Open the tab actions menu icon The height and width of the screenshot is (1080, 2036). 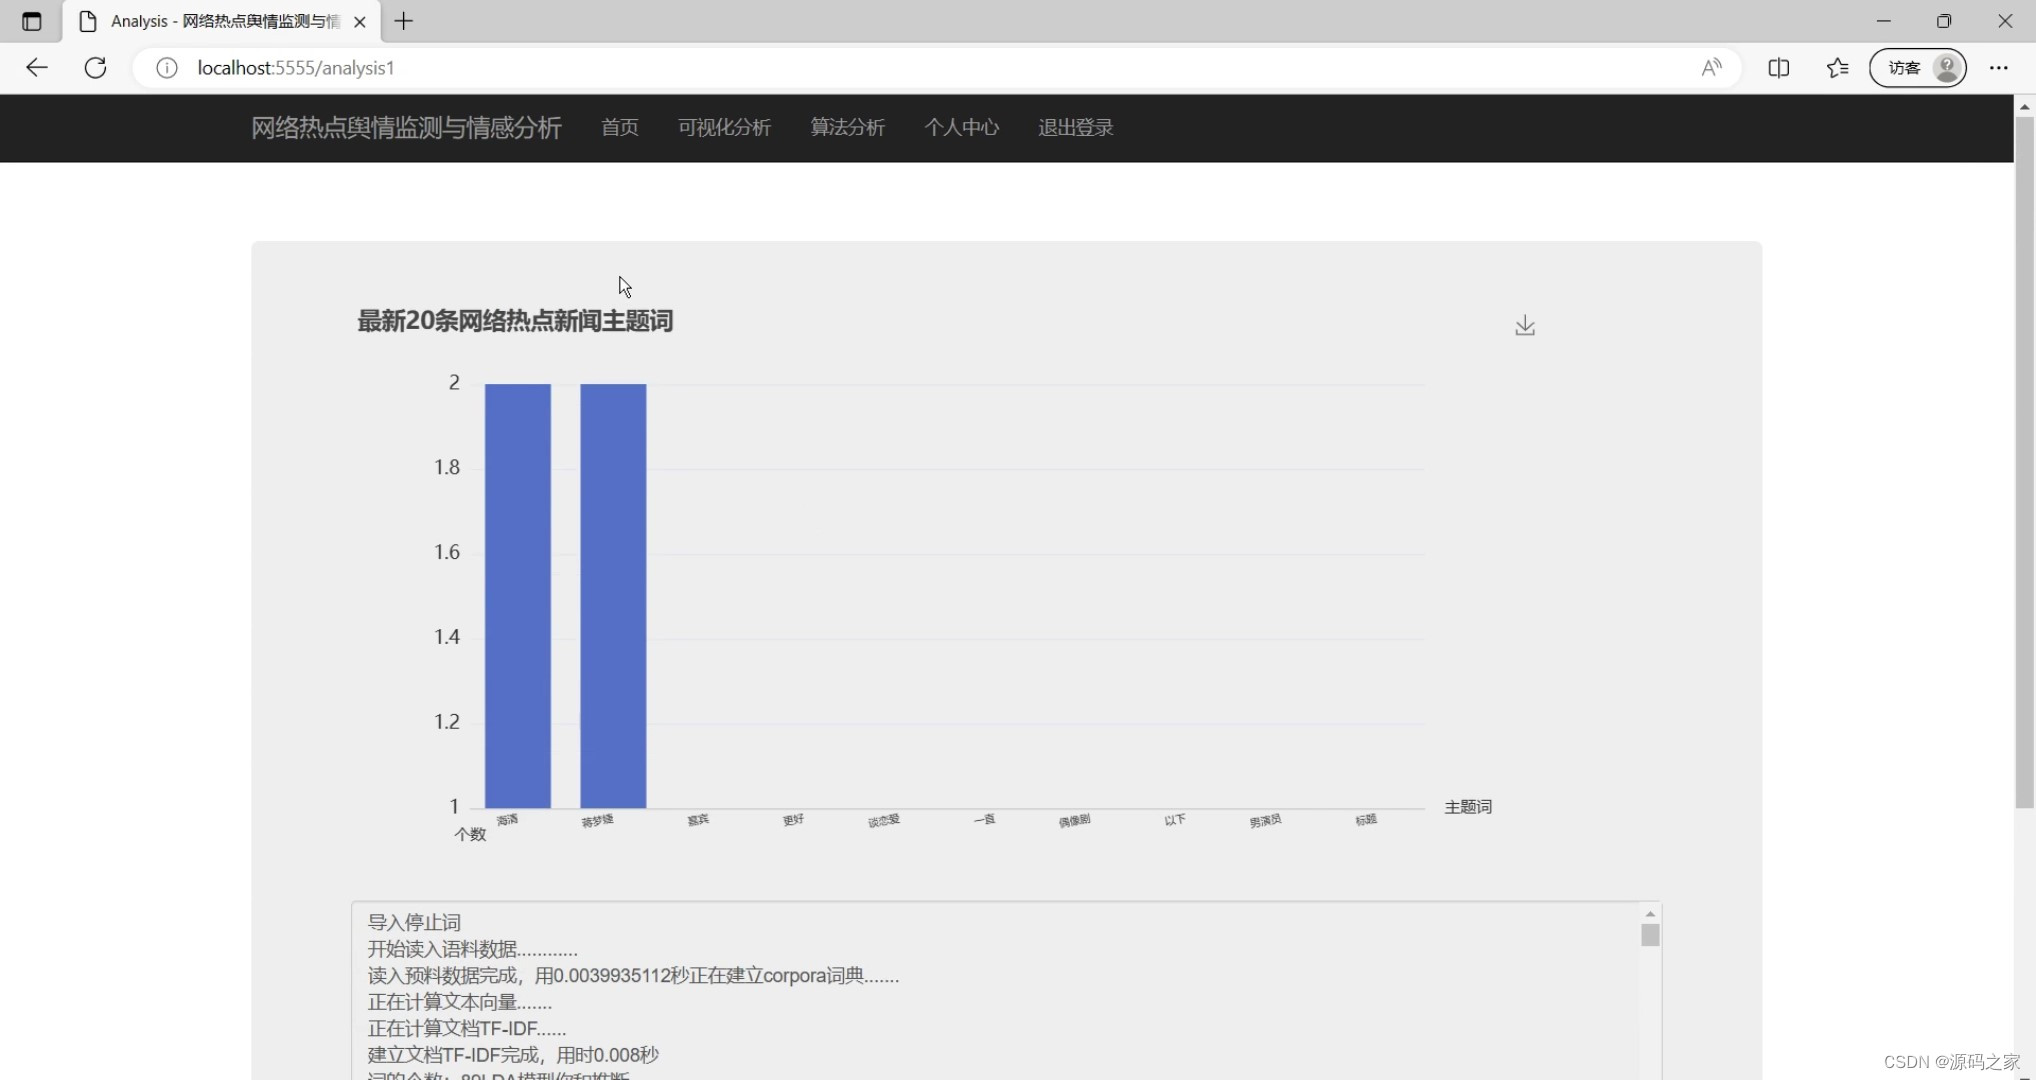pyautogui.click(x=32, y=21)
